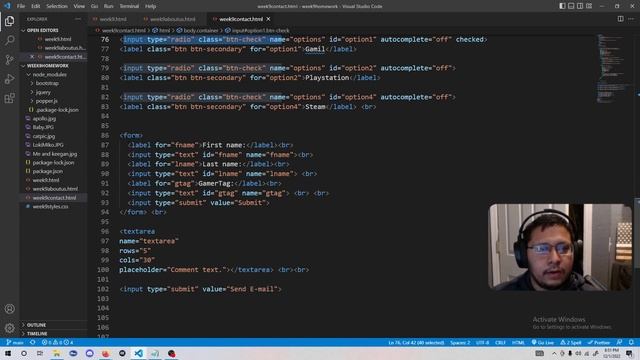The height and width of the screenshot is (360, 640).
Task: Open the Help menu
Action: click(150, 6)
